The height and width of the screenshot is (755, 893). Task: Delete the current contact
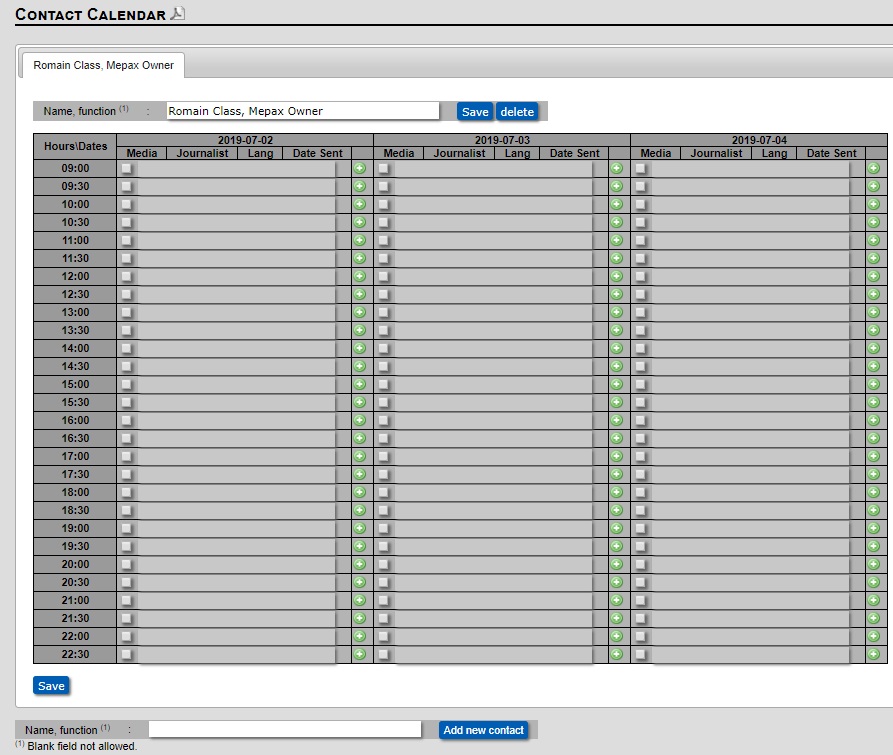(x=517, y=112)
